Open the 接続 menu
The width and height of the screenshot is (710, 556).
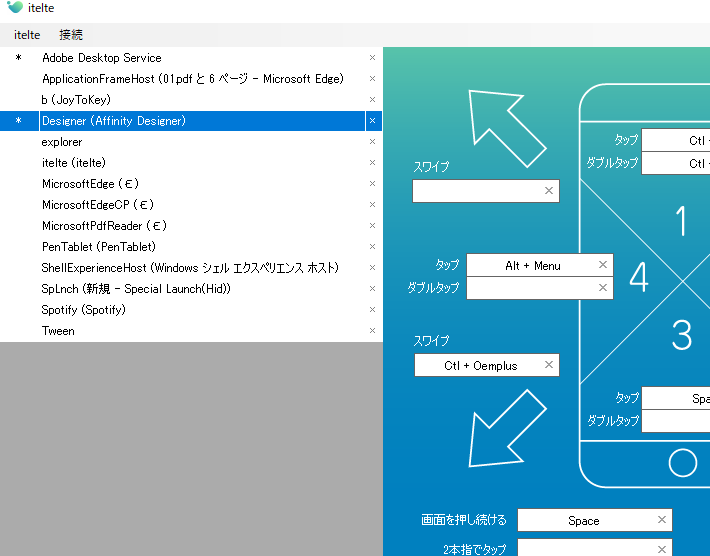(x=71, y=35)
